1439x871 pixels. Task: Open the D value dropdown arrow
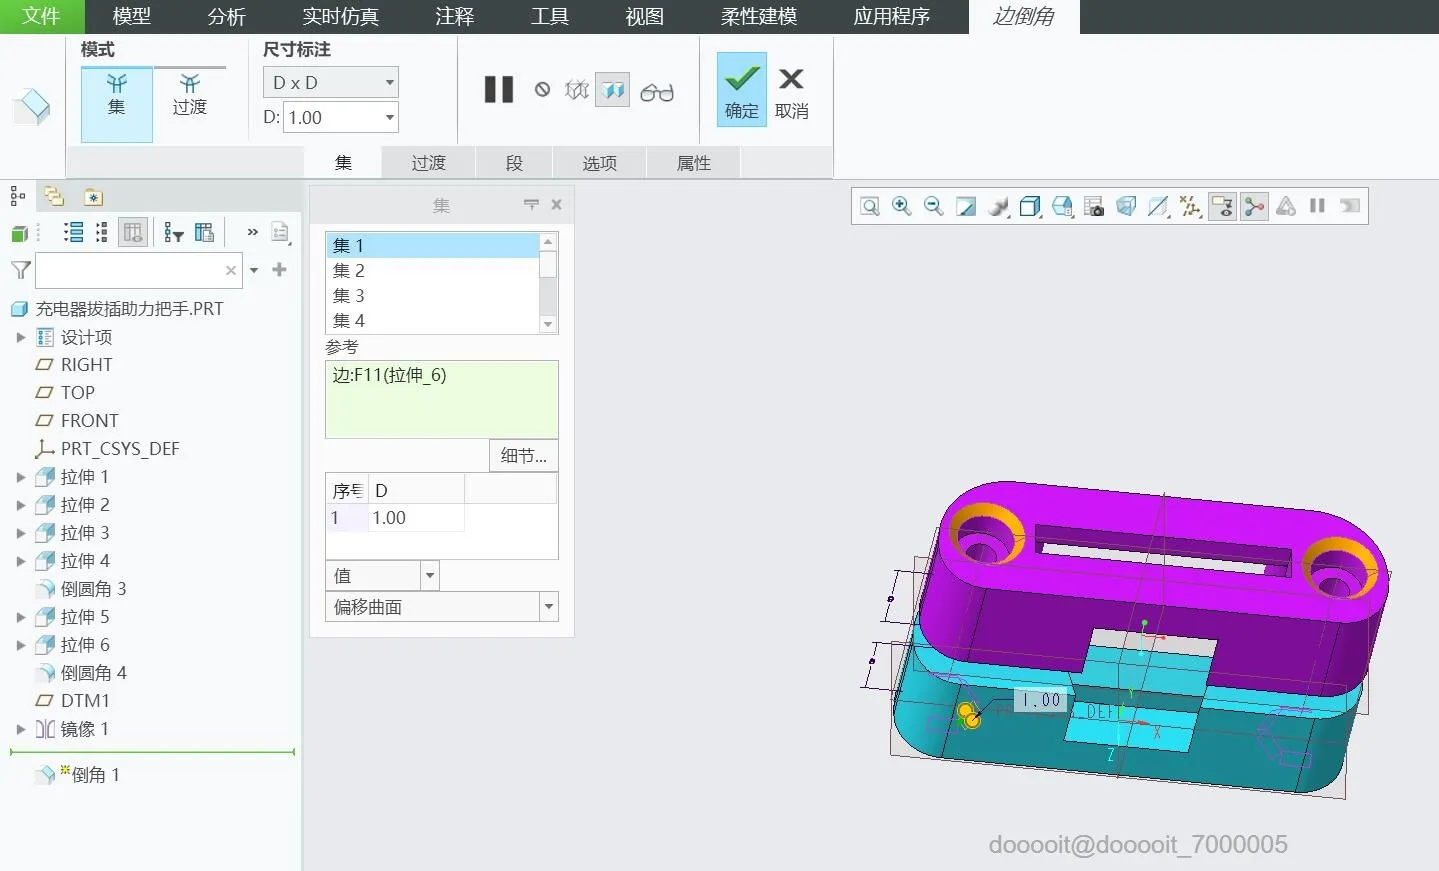pyautogui.click(x=389, y=117)
